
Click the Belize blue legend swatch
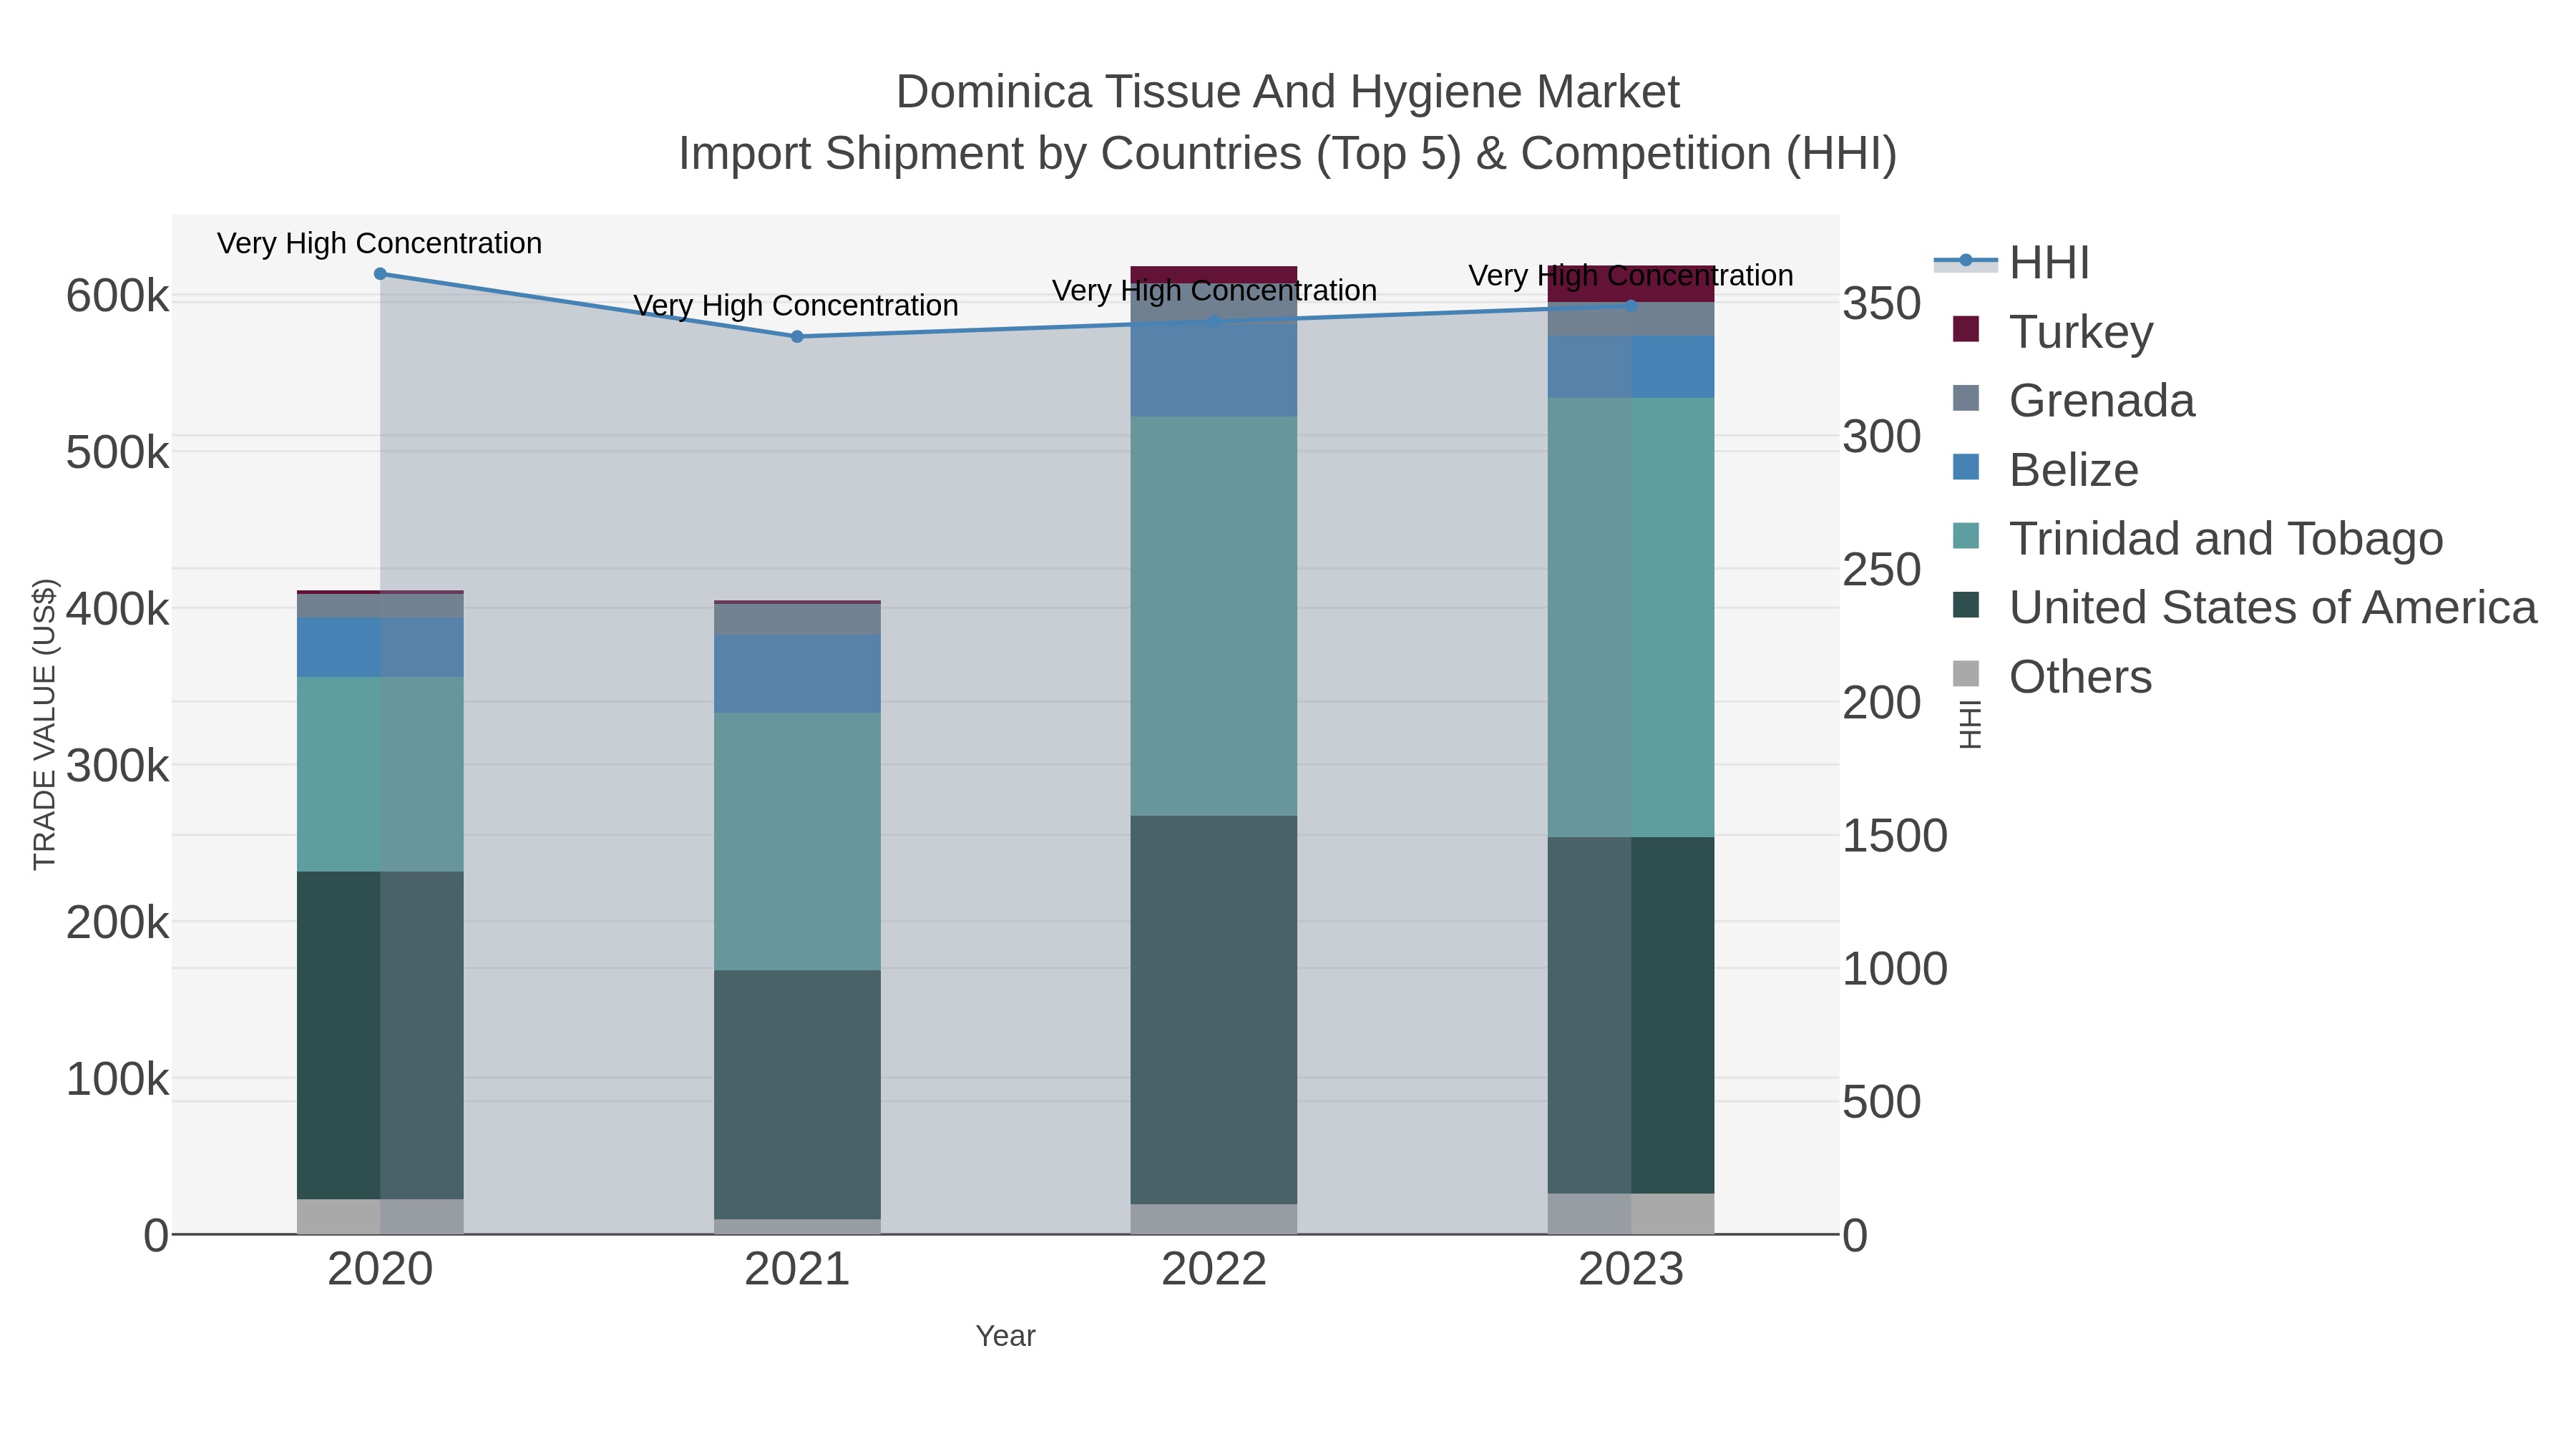[1966, 467]
